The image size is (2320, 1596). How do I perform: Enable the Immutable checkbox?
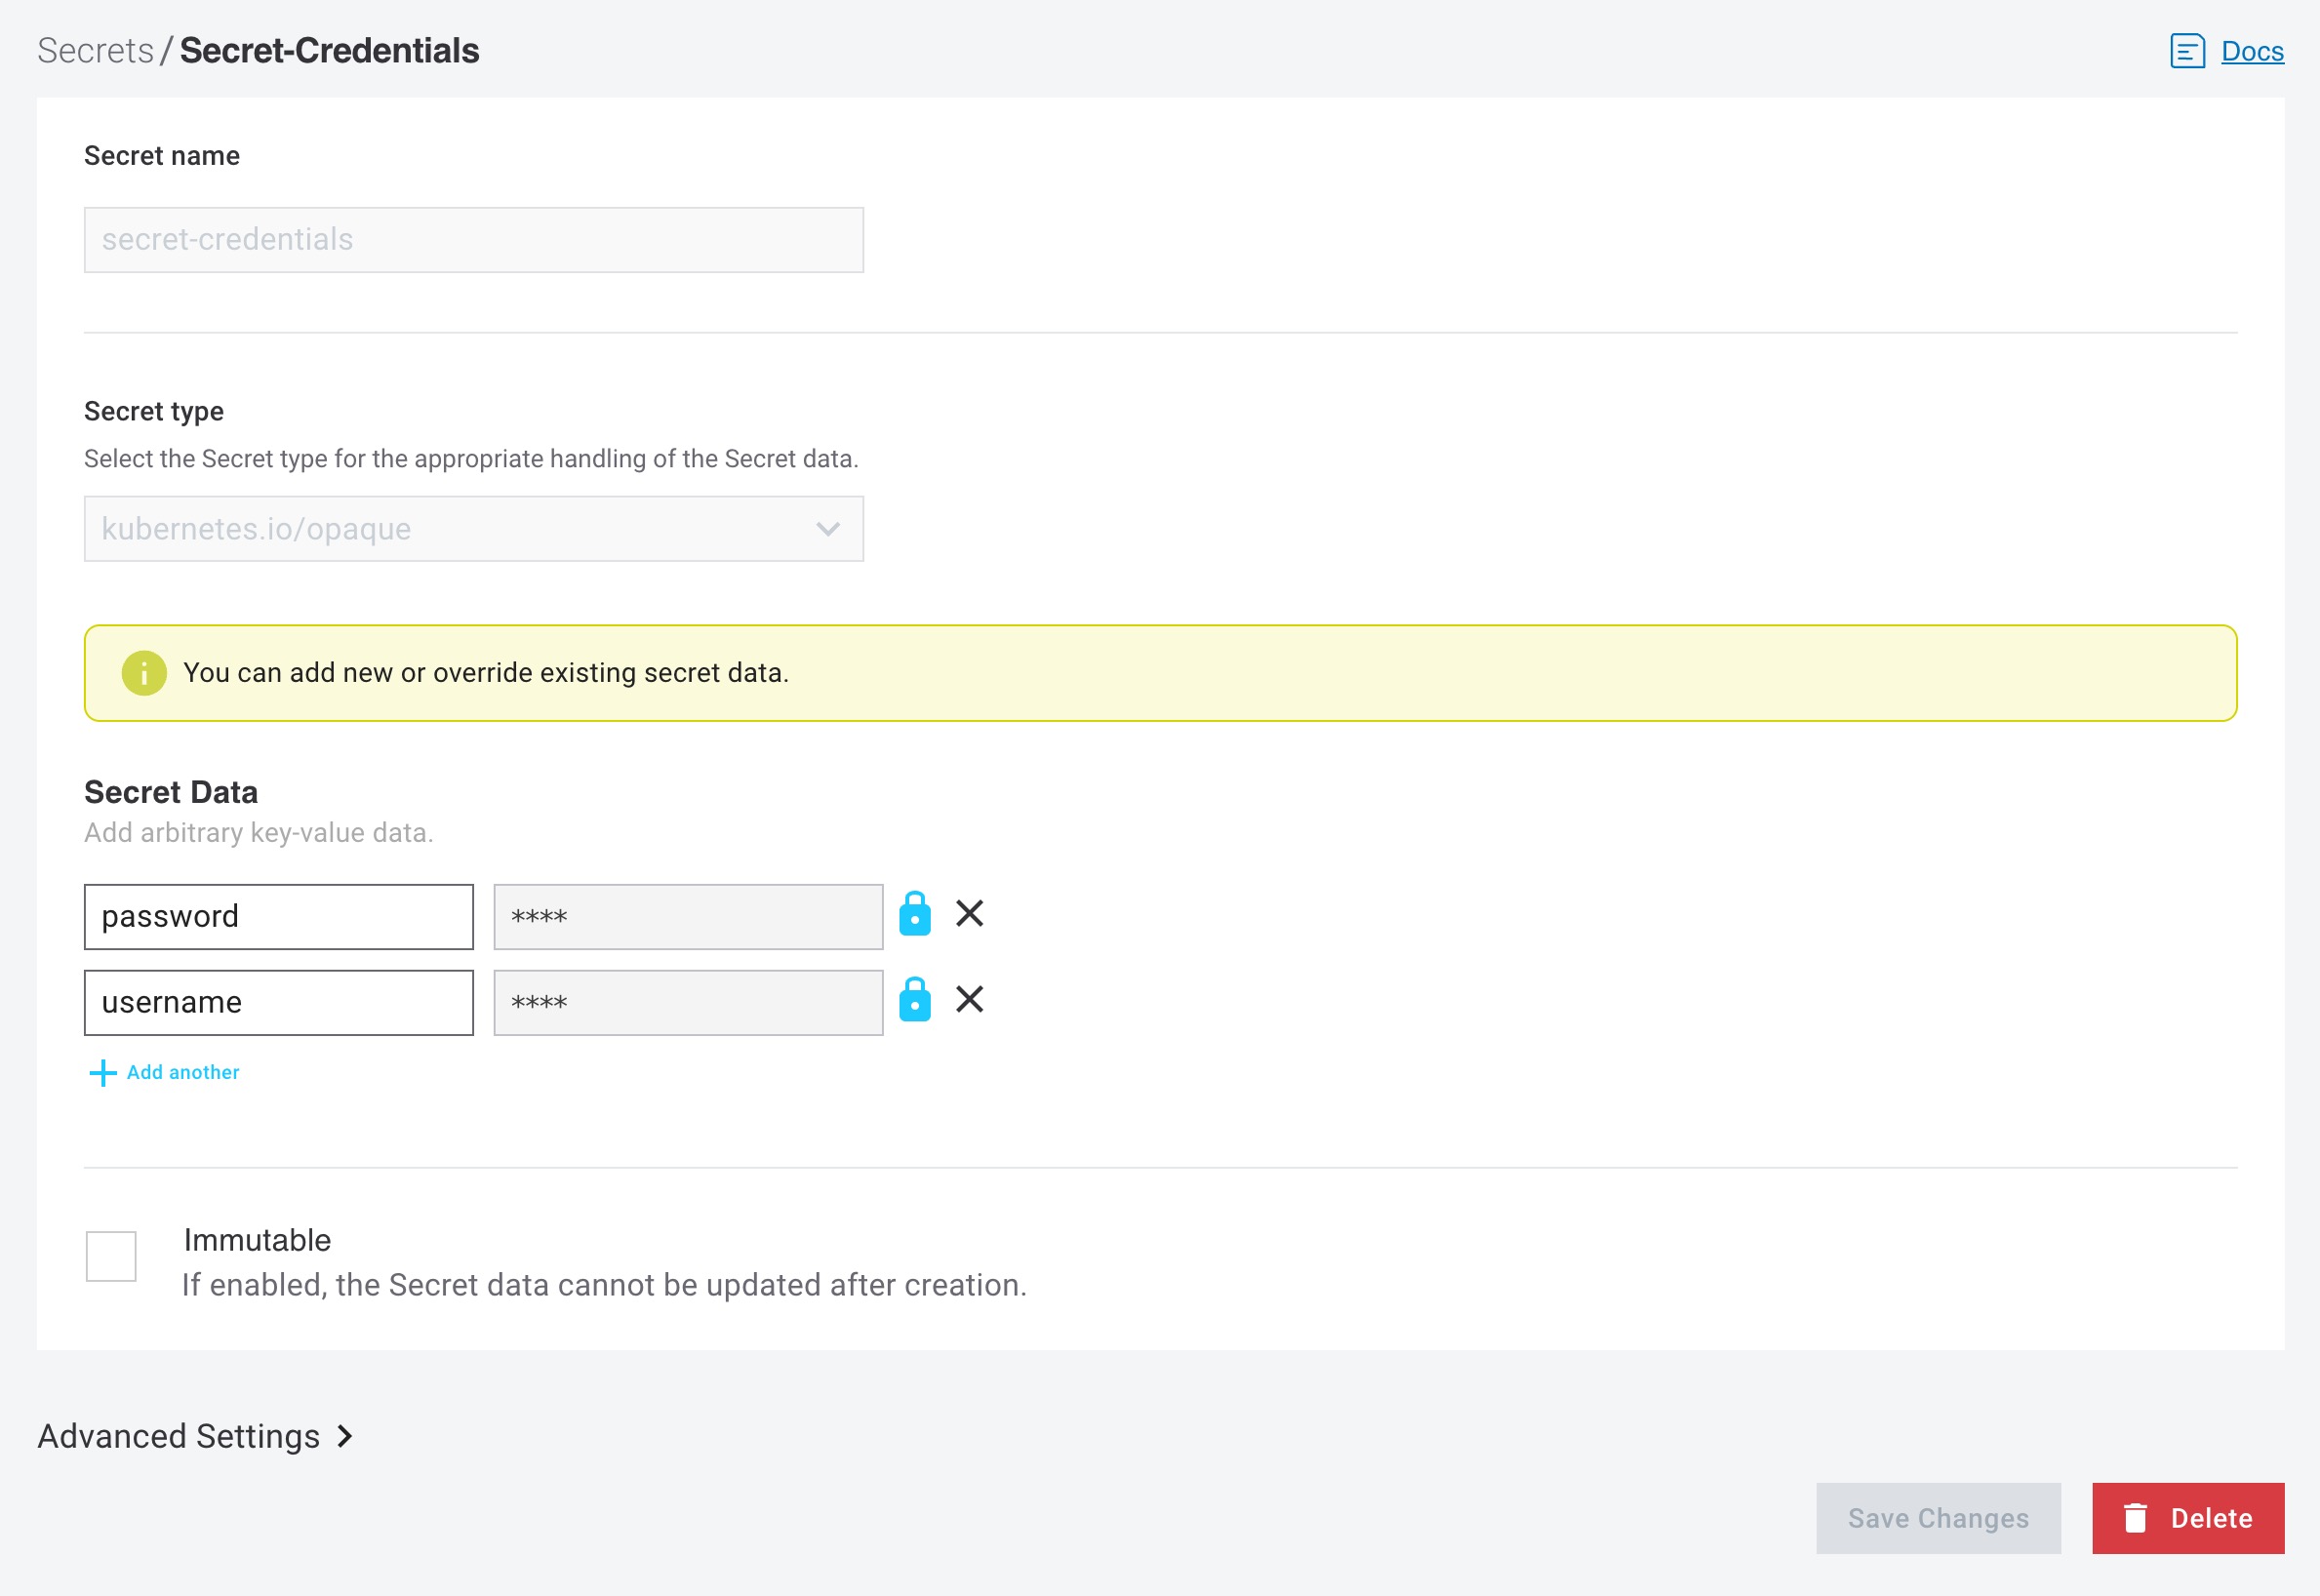pyautogui.click(x=111, y=1256)
